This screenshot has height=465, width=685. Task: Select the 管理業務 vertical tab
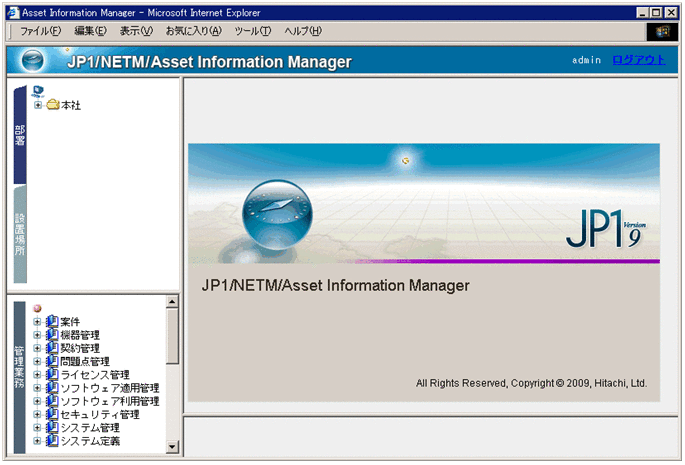tap(20, 377)
